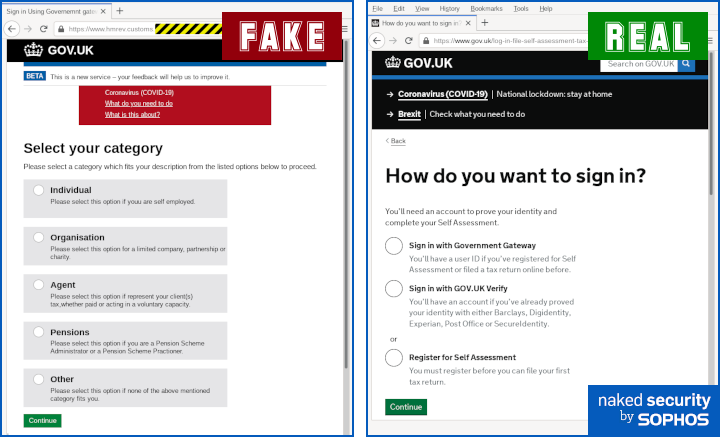The image size is (720, 437).
Task: Click the www.gov.uk address bar URL
Action: pyautogui.click(x=510, y=41)
